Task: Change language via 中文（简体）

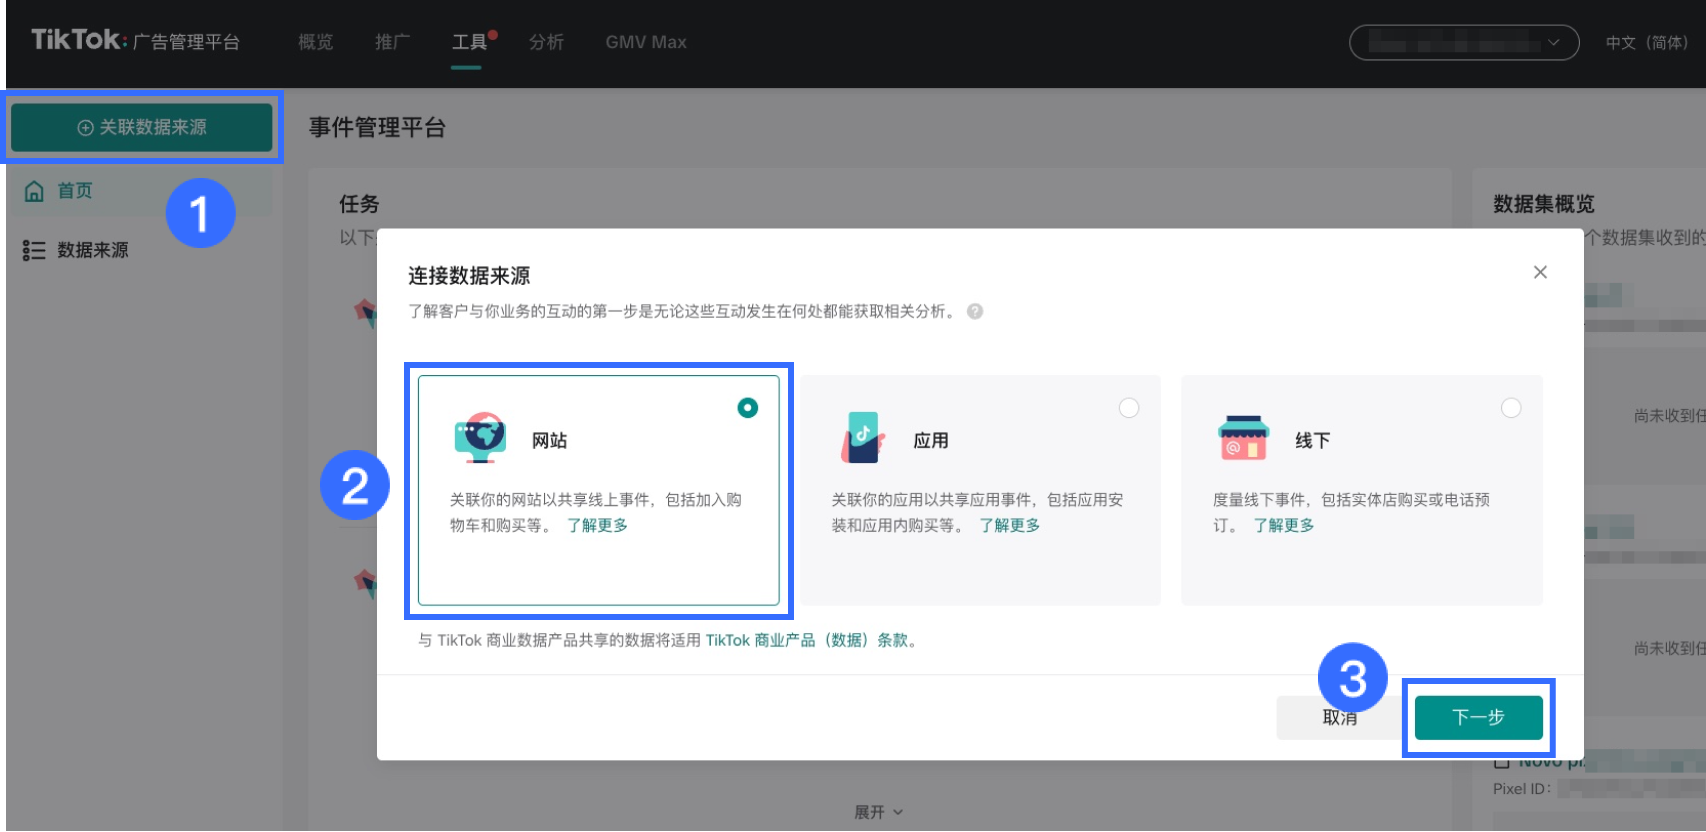Action: point(1647,43)
